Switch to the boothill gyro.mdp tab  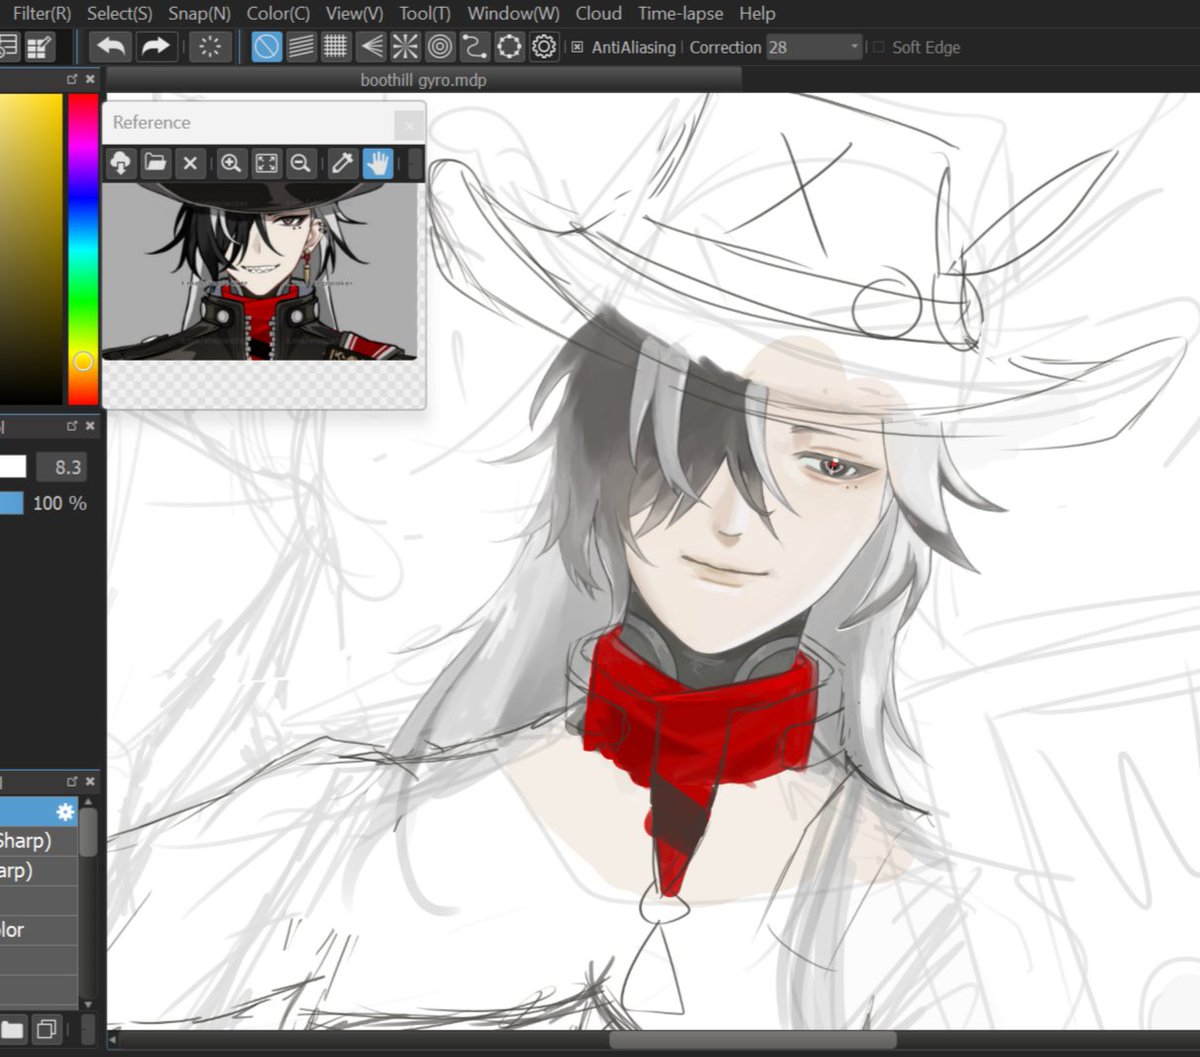pyautogui.click(x=424, y=80)
